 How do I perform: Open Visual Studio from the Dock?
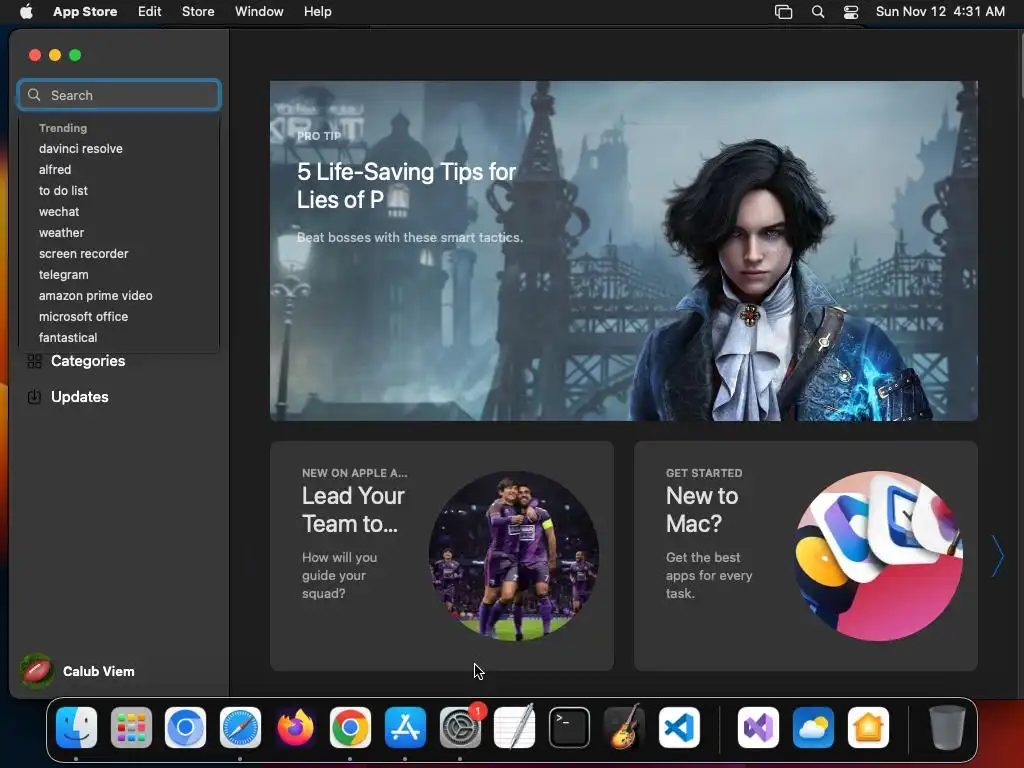(758, 727)
